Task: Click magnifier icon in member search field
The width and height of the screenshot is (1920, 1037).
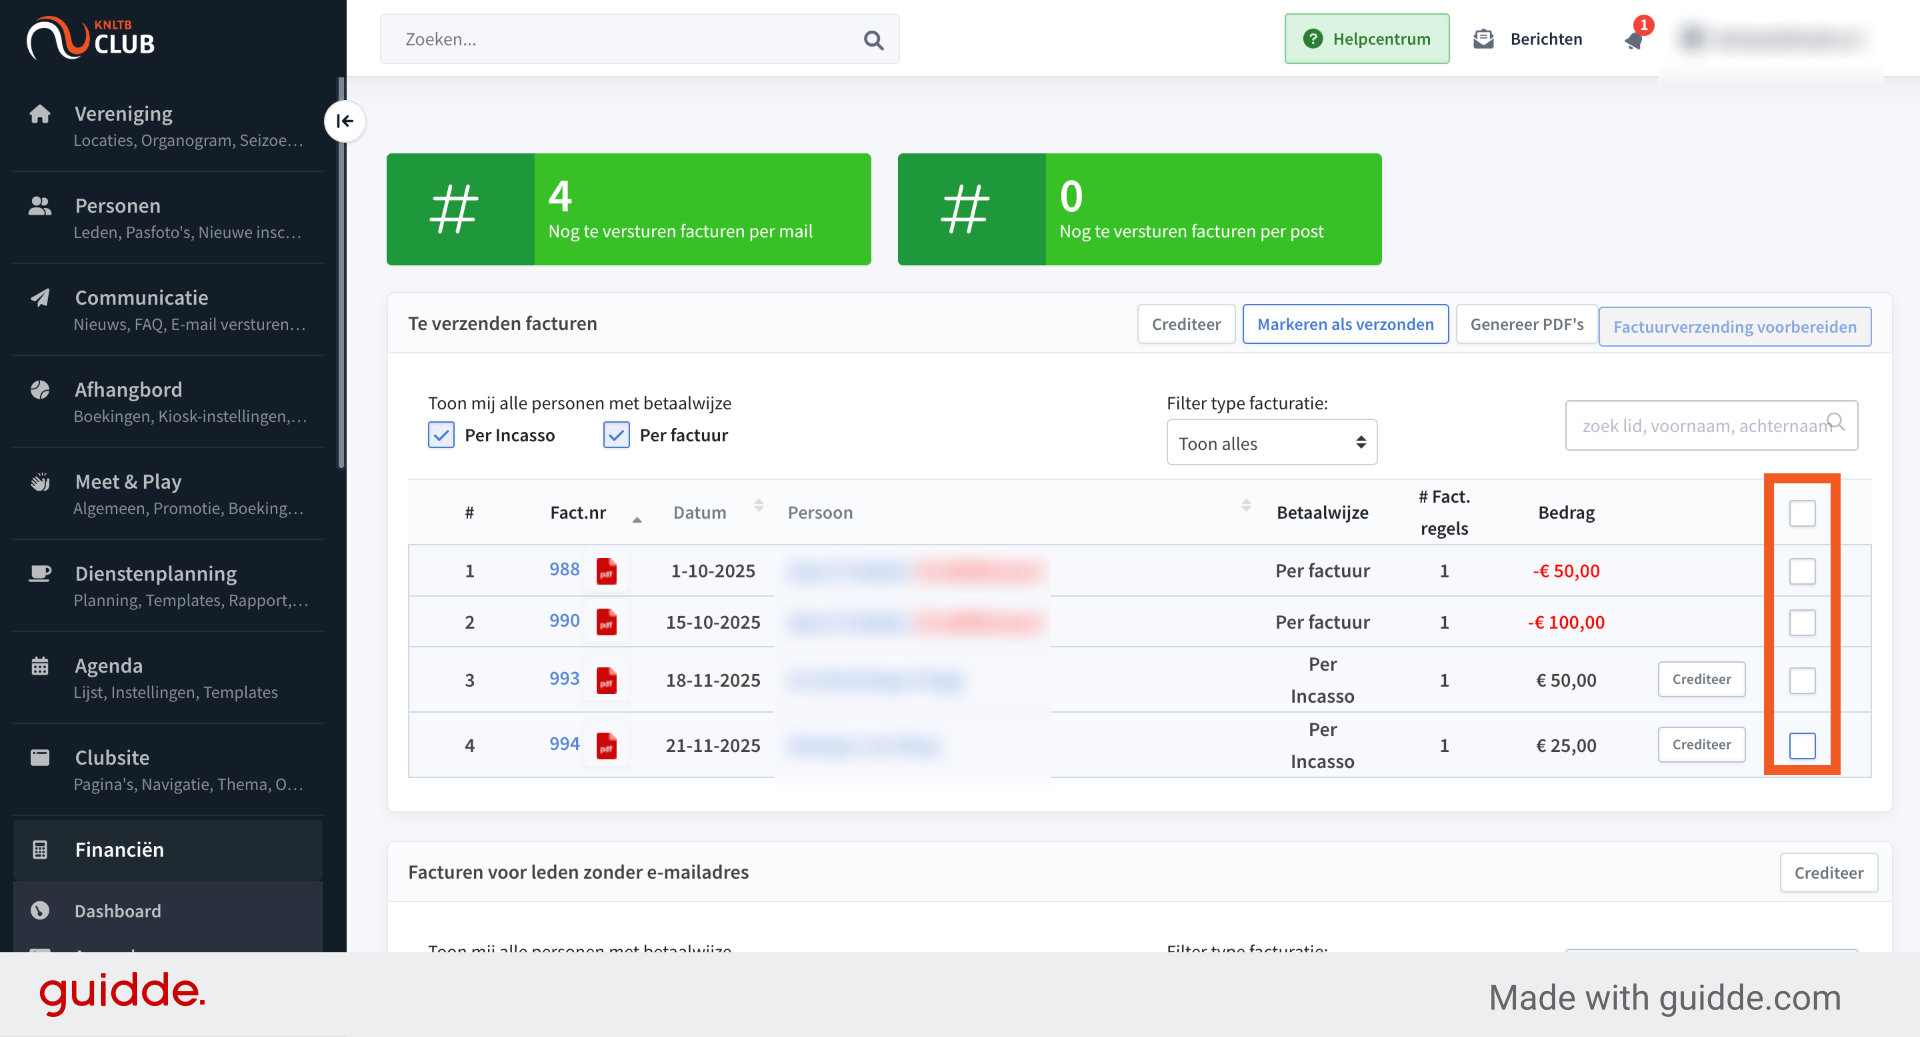Action: tap(1836, 422)
